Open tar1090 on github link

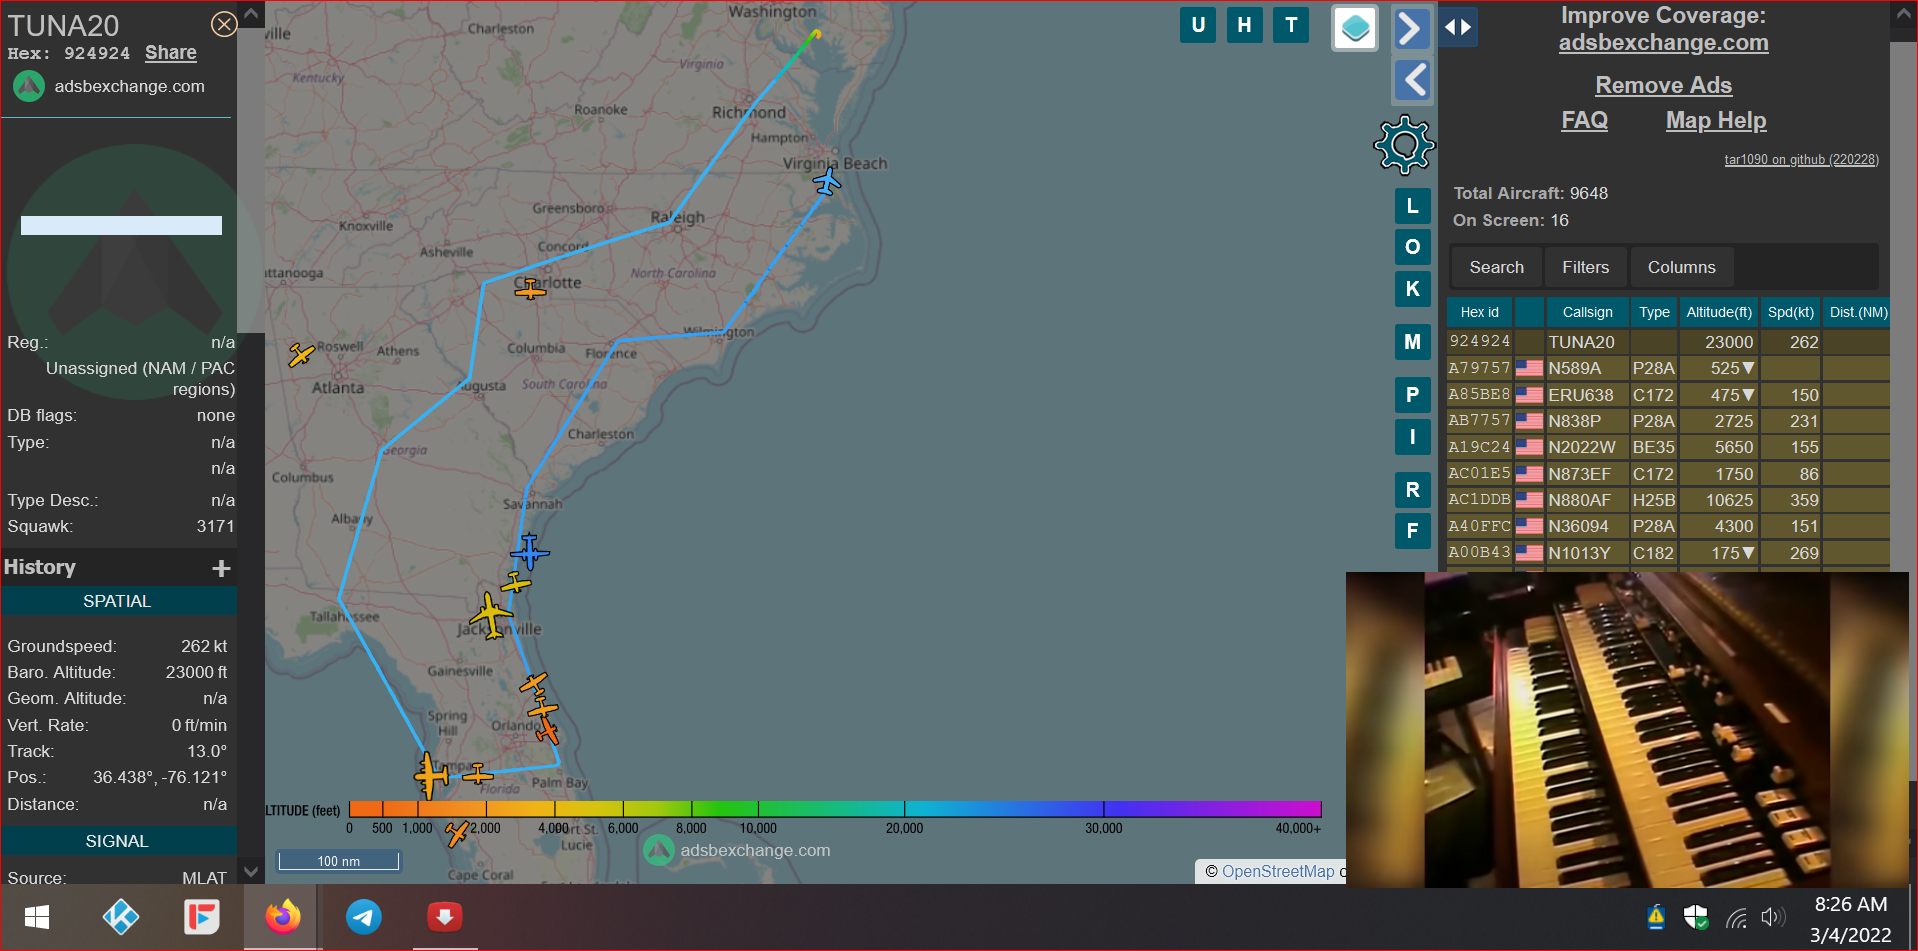click(x=1801, y=160)
